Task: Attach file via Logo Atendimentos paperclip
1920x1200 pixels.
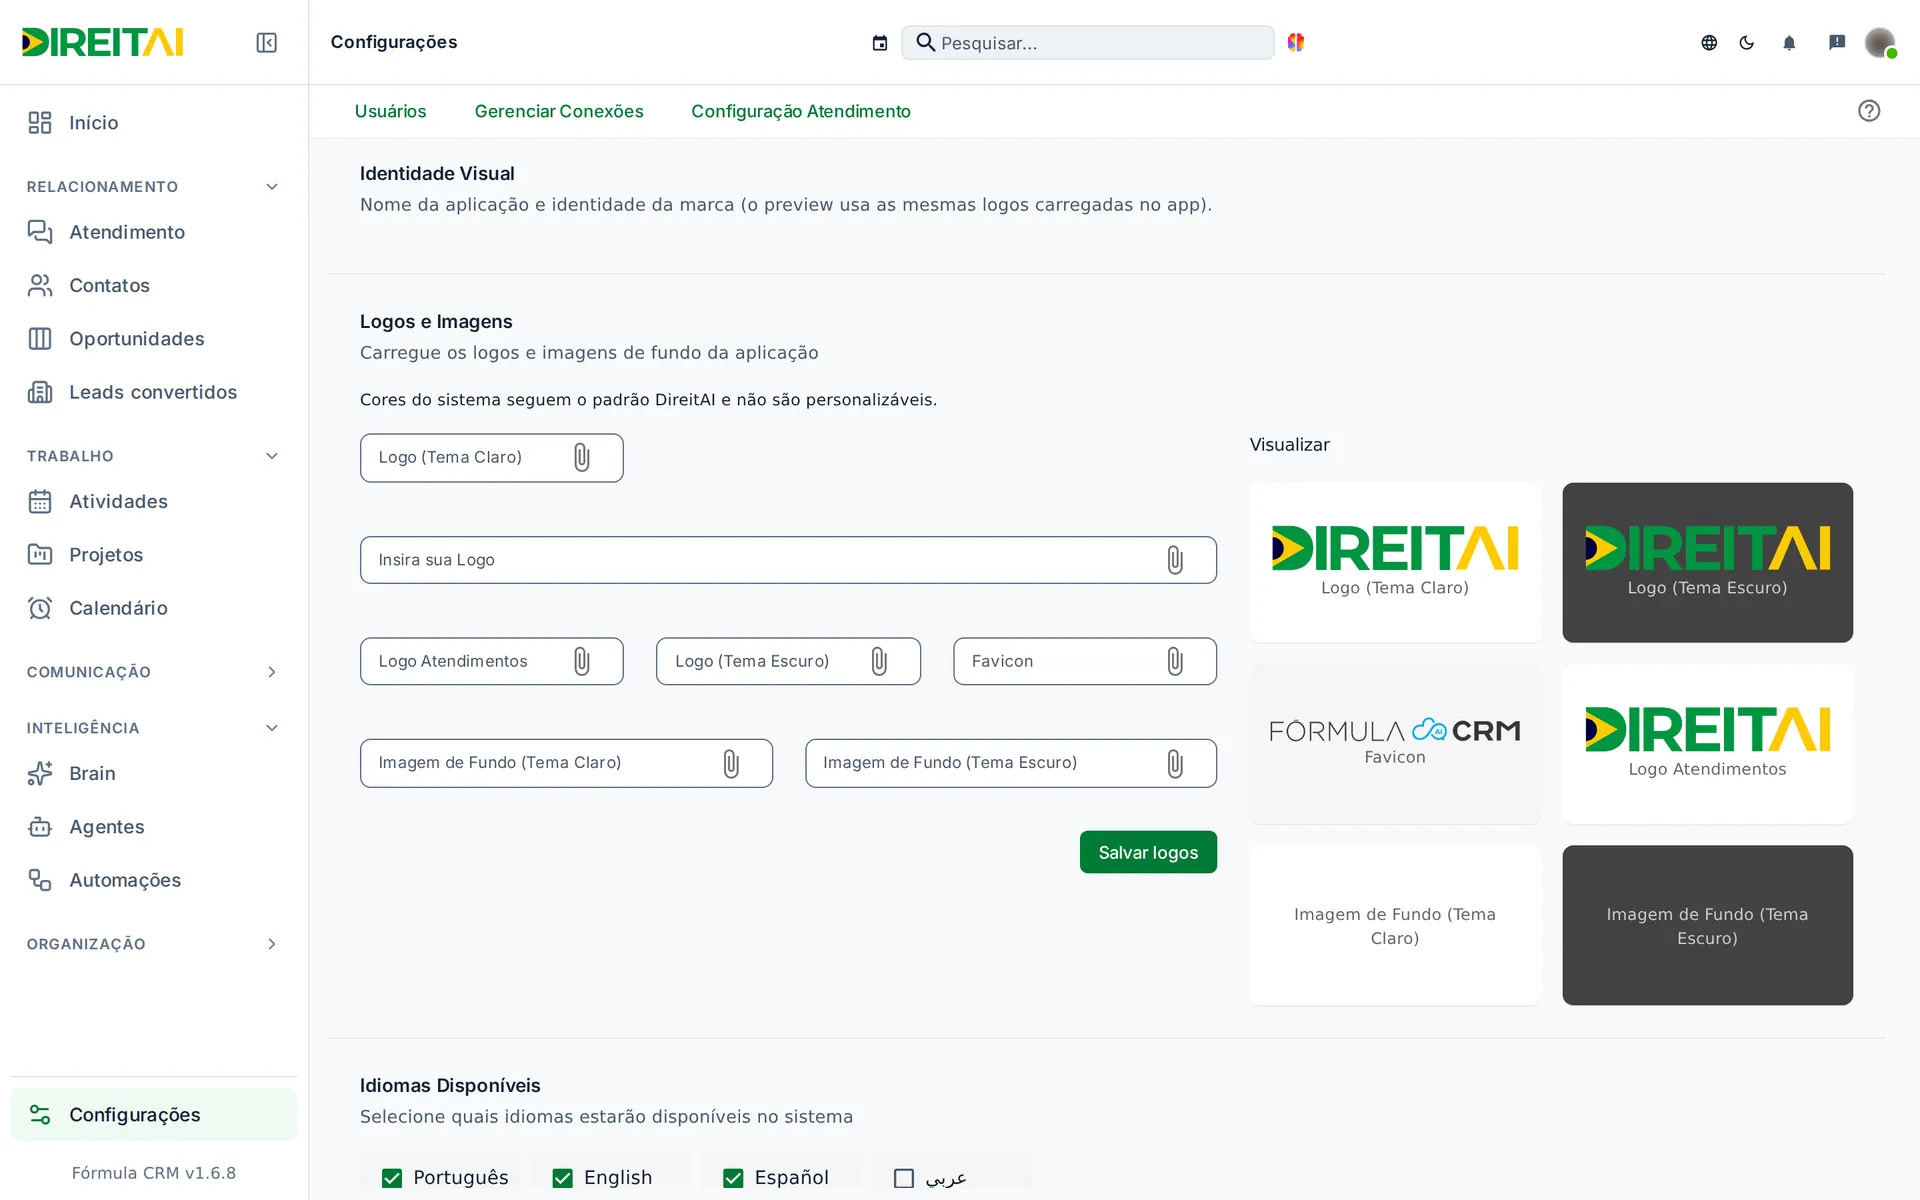Action: point(582,662)
